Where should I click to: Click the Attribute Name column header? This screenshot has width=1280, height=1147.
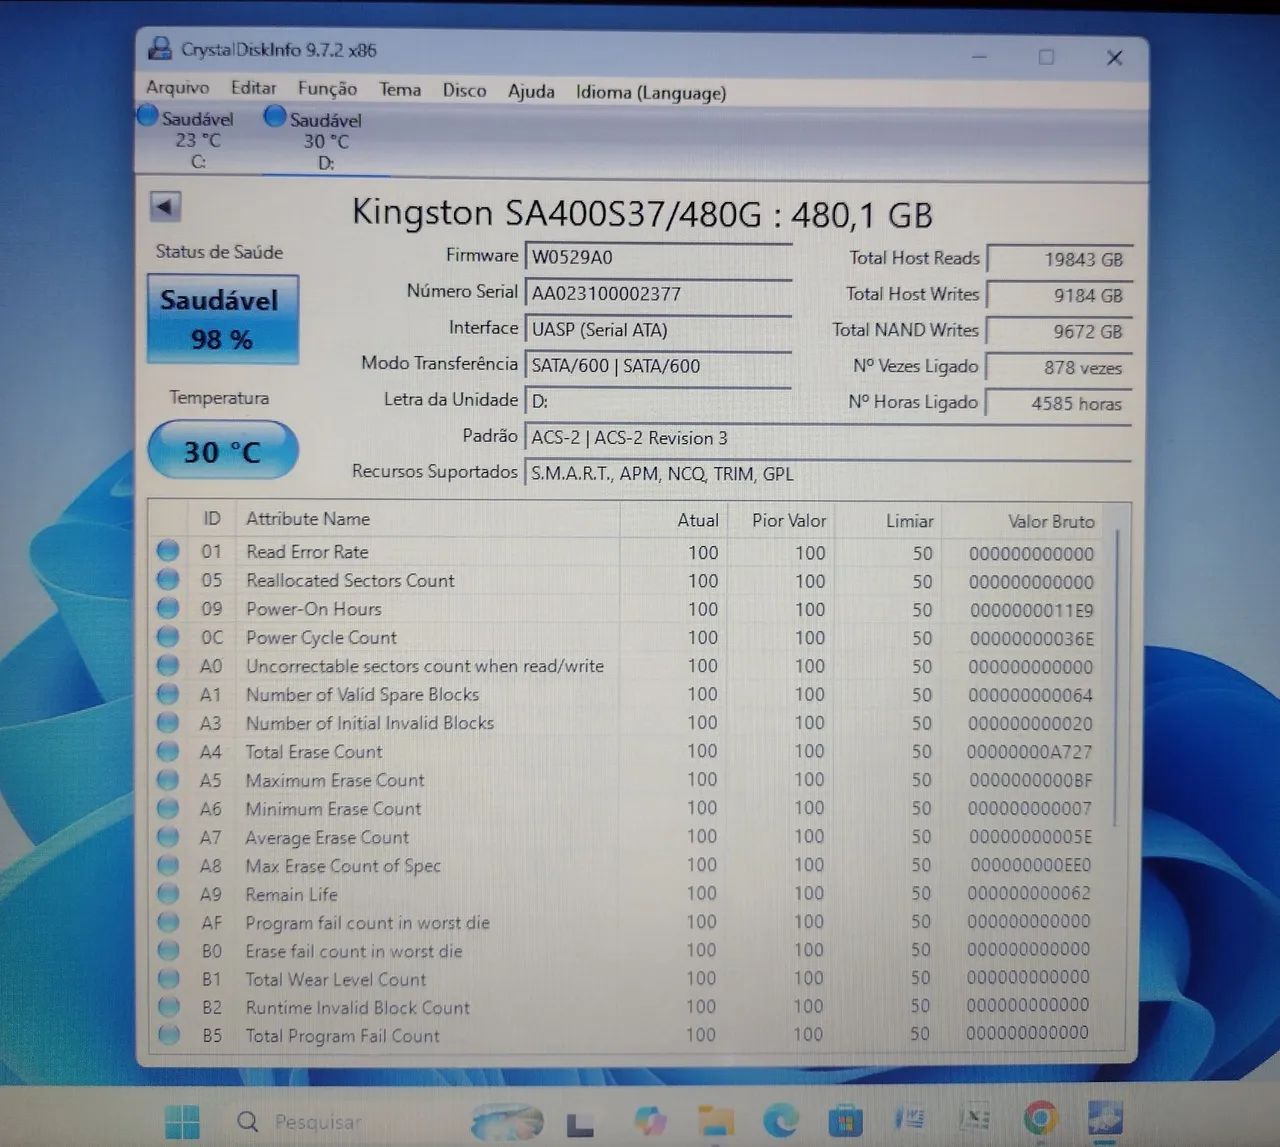(x=428, y=519)
